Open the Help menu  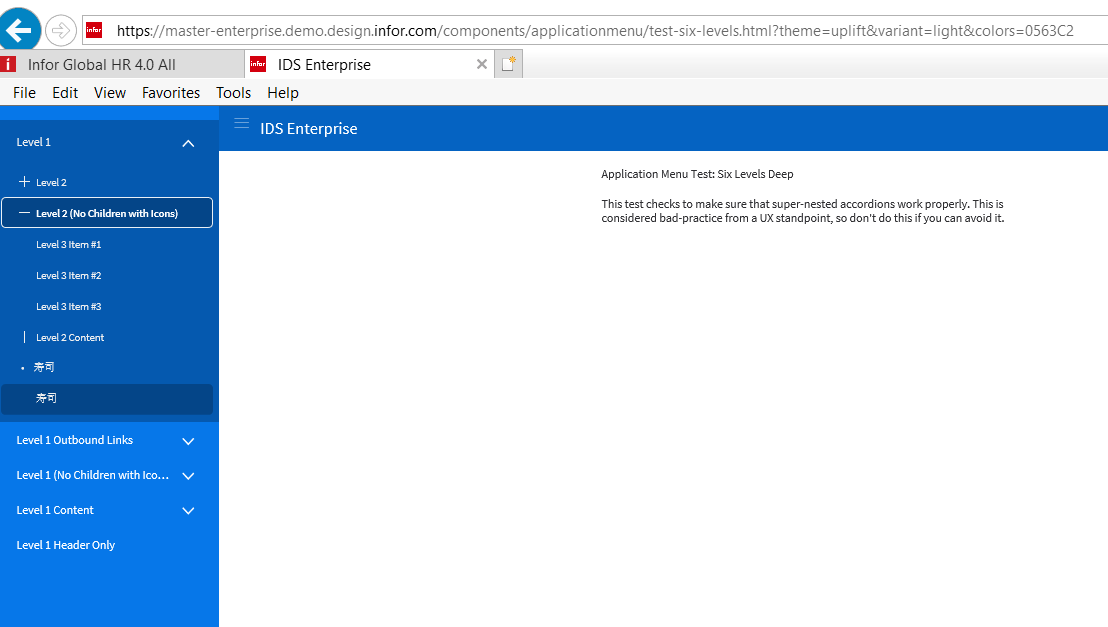pyautogui.click(x=283, y=93)
